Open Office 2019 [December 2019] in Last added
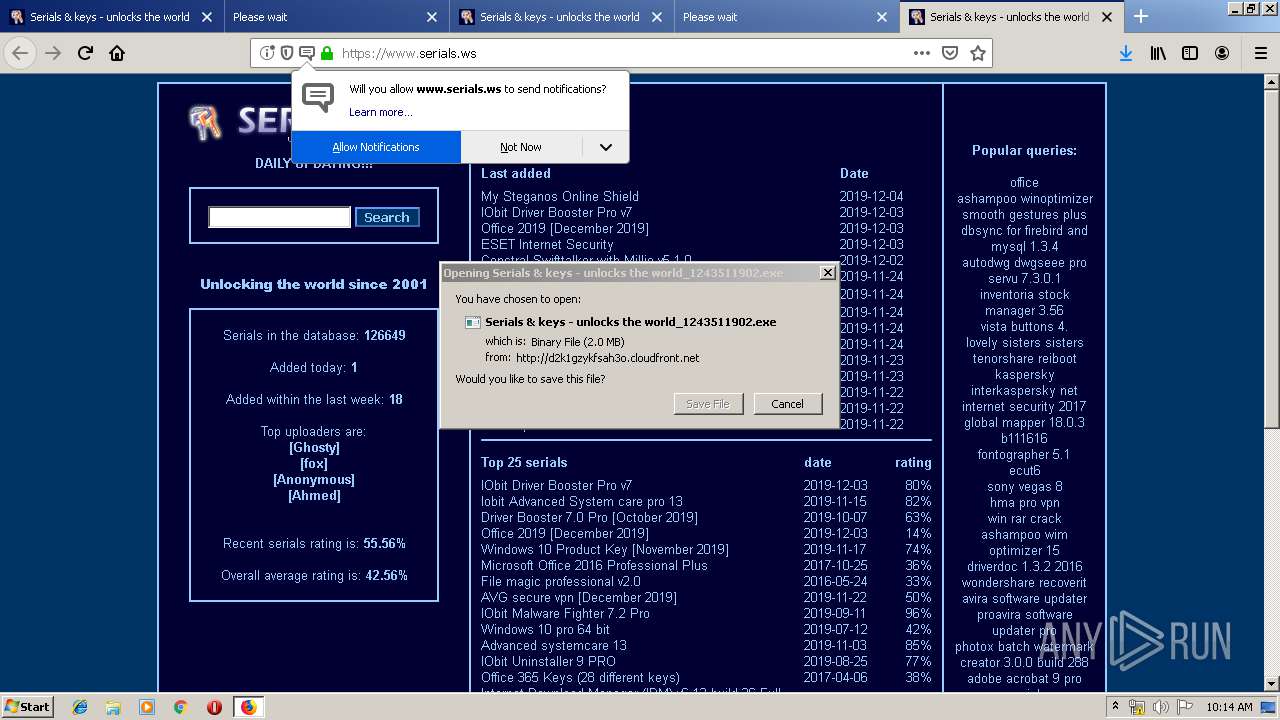This screenshot has width=1280, height=720. [565, 228]
